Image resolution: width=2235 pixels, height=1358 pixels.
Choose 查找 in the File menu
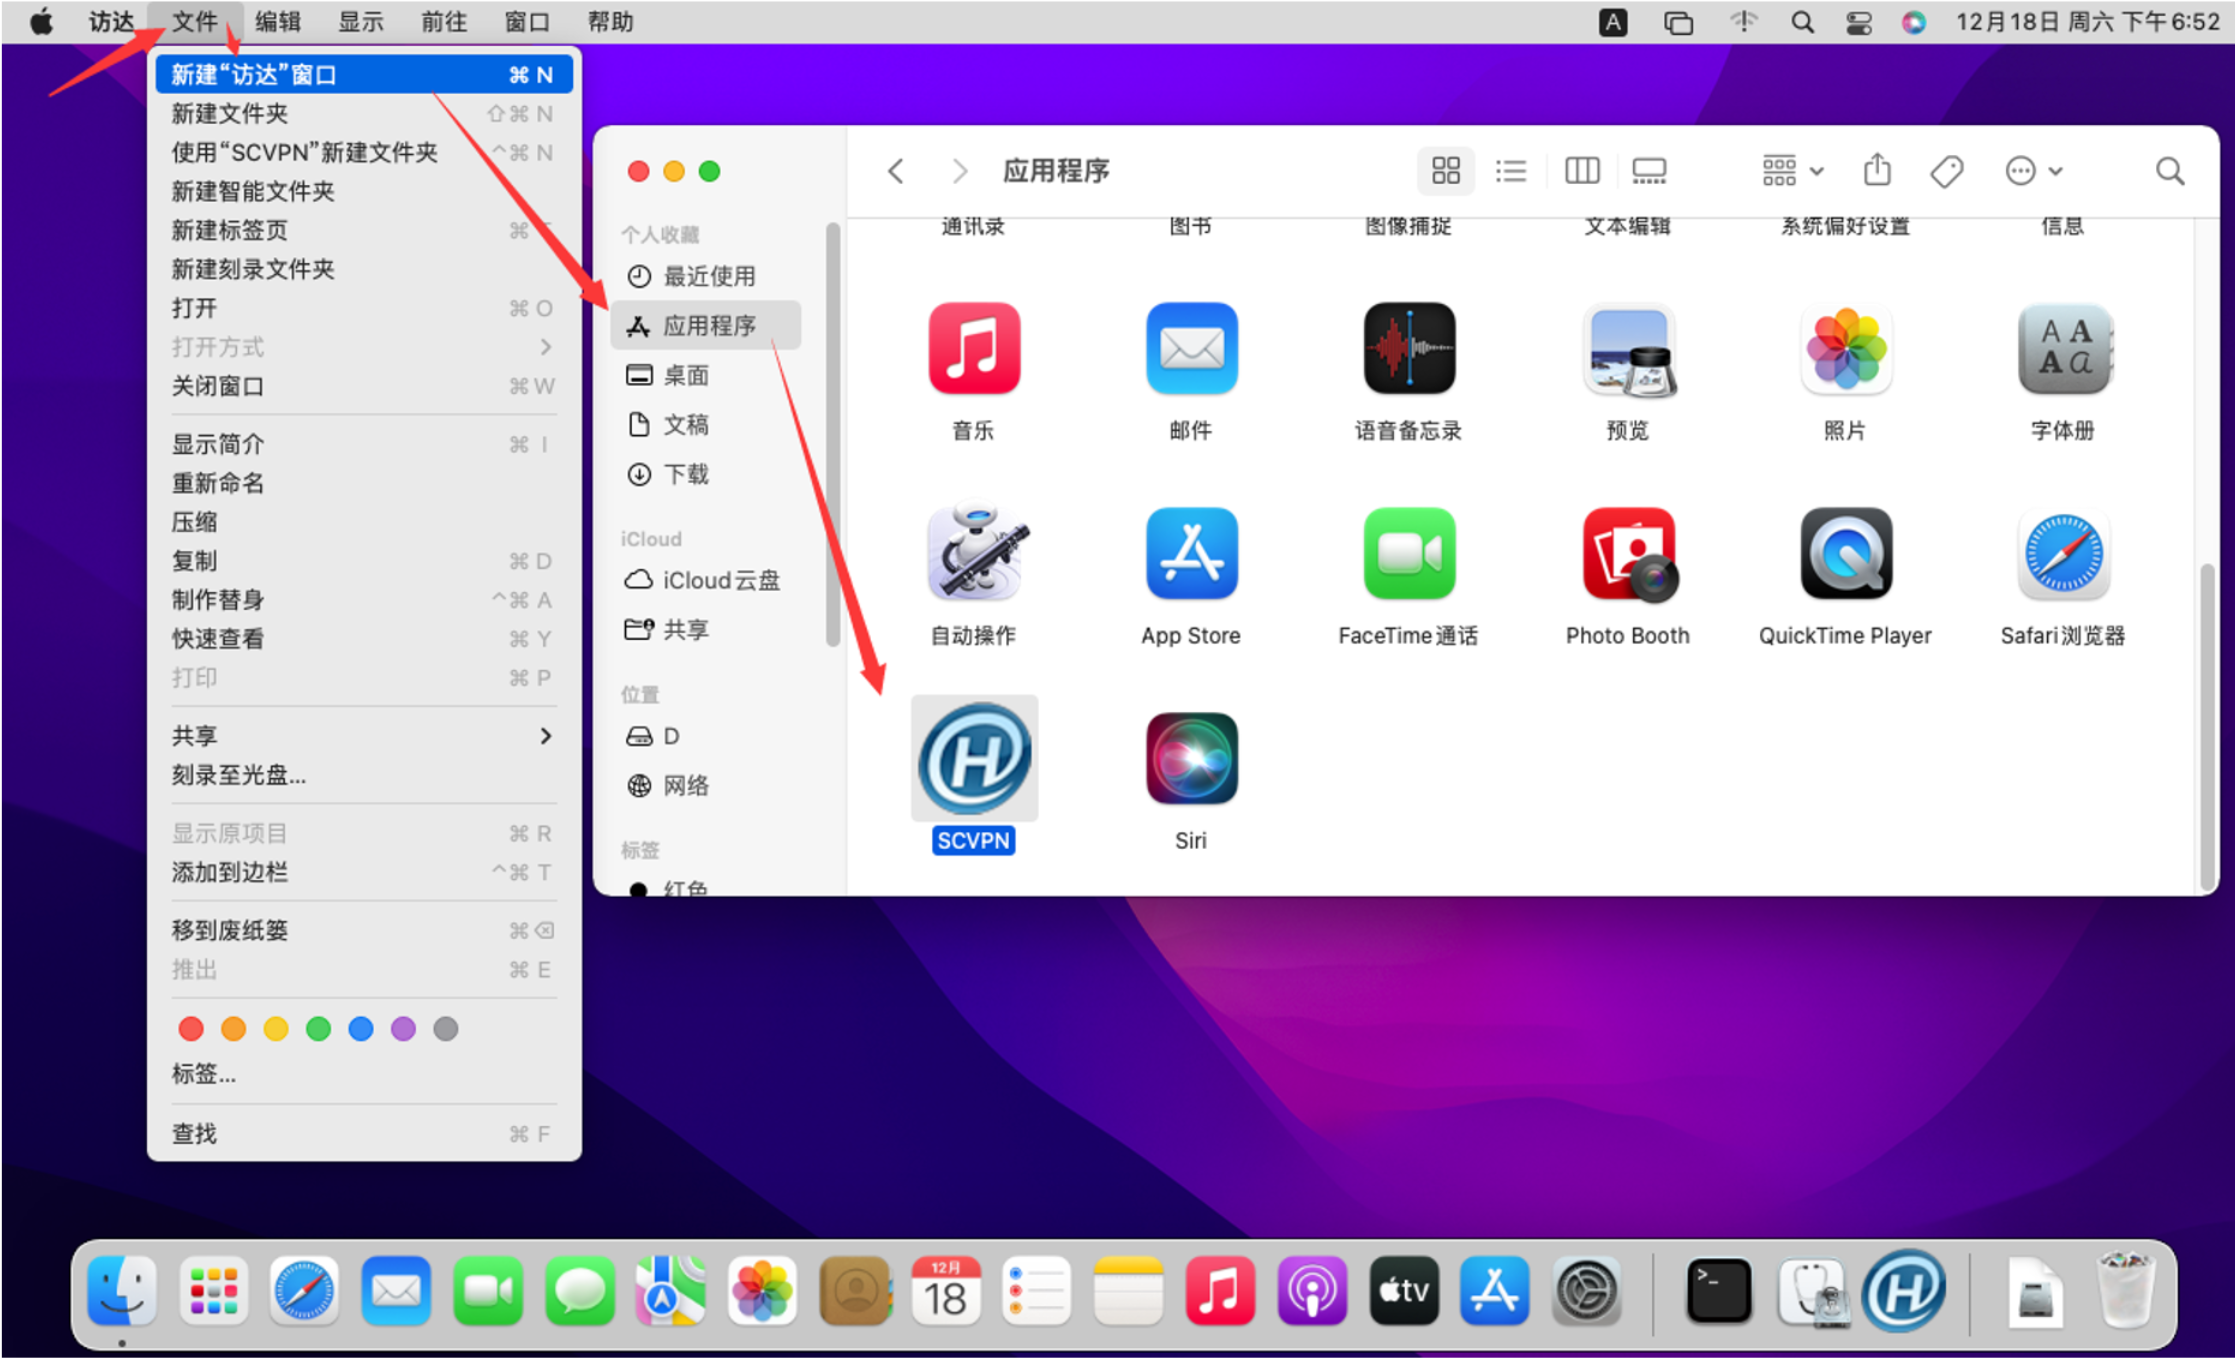coord(363,1134)
